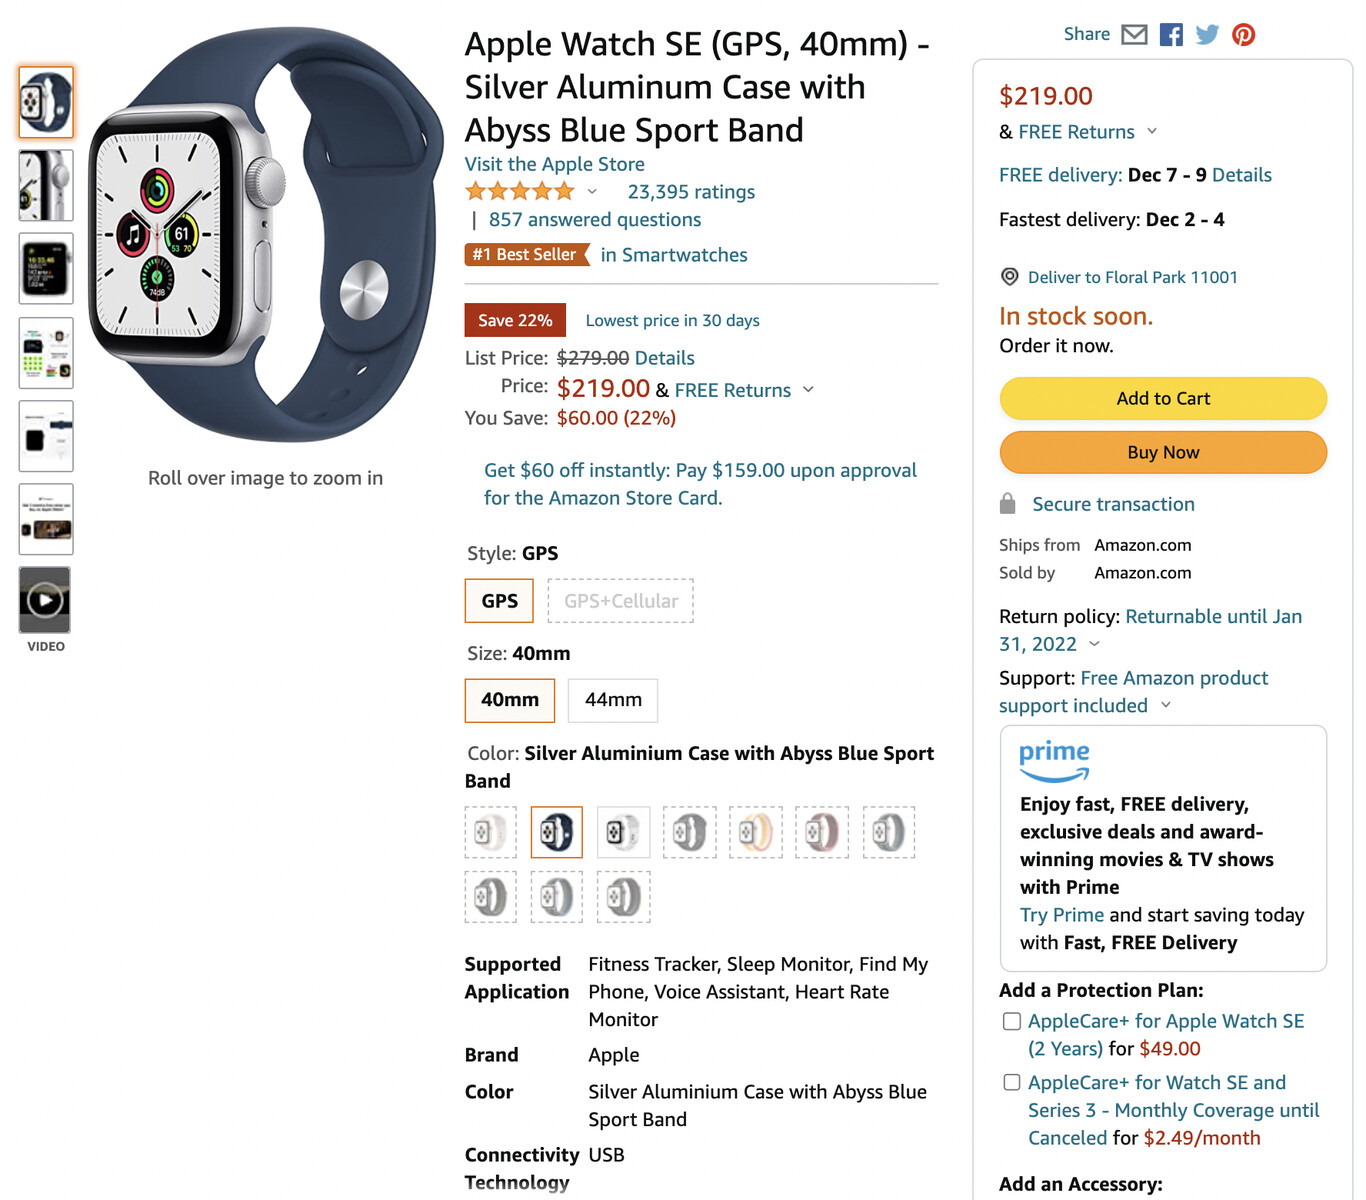Screen dimensions: 1366x1200
Task: Click the Add to Cart button
Action: (x=1163, y=398)
